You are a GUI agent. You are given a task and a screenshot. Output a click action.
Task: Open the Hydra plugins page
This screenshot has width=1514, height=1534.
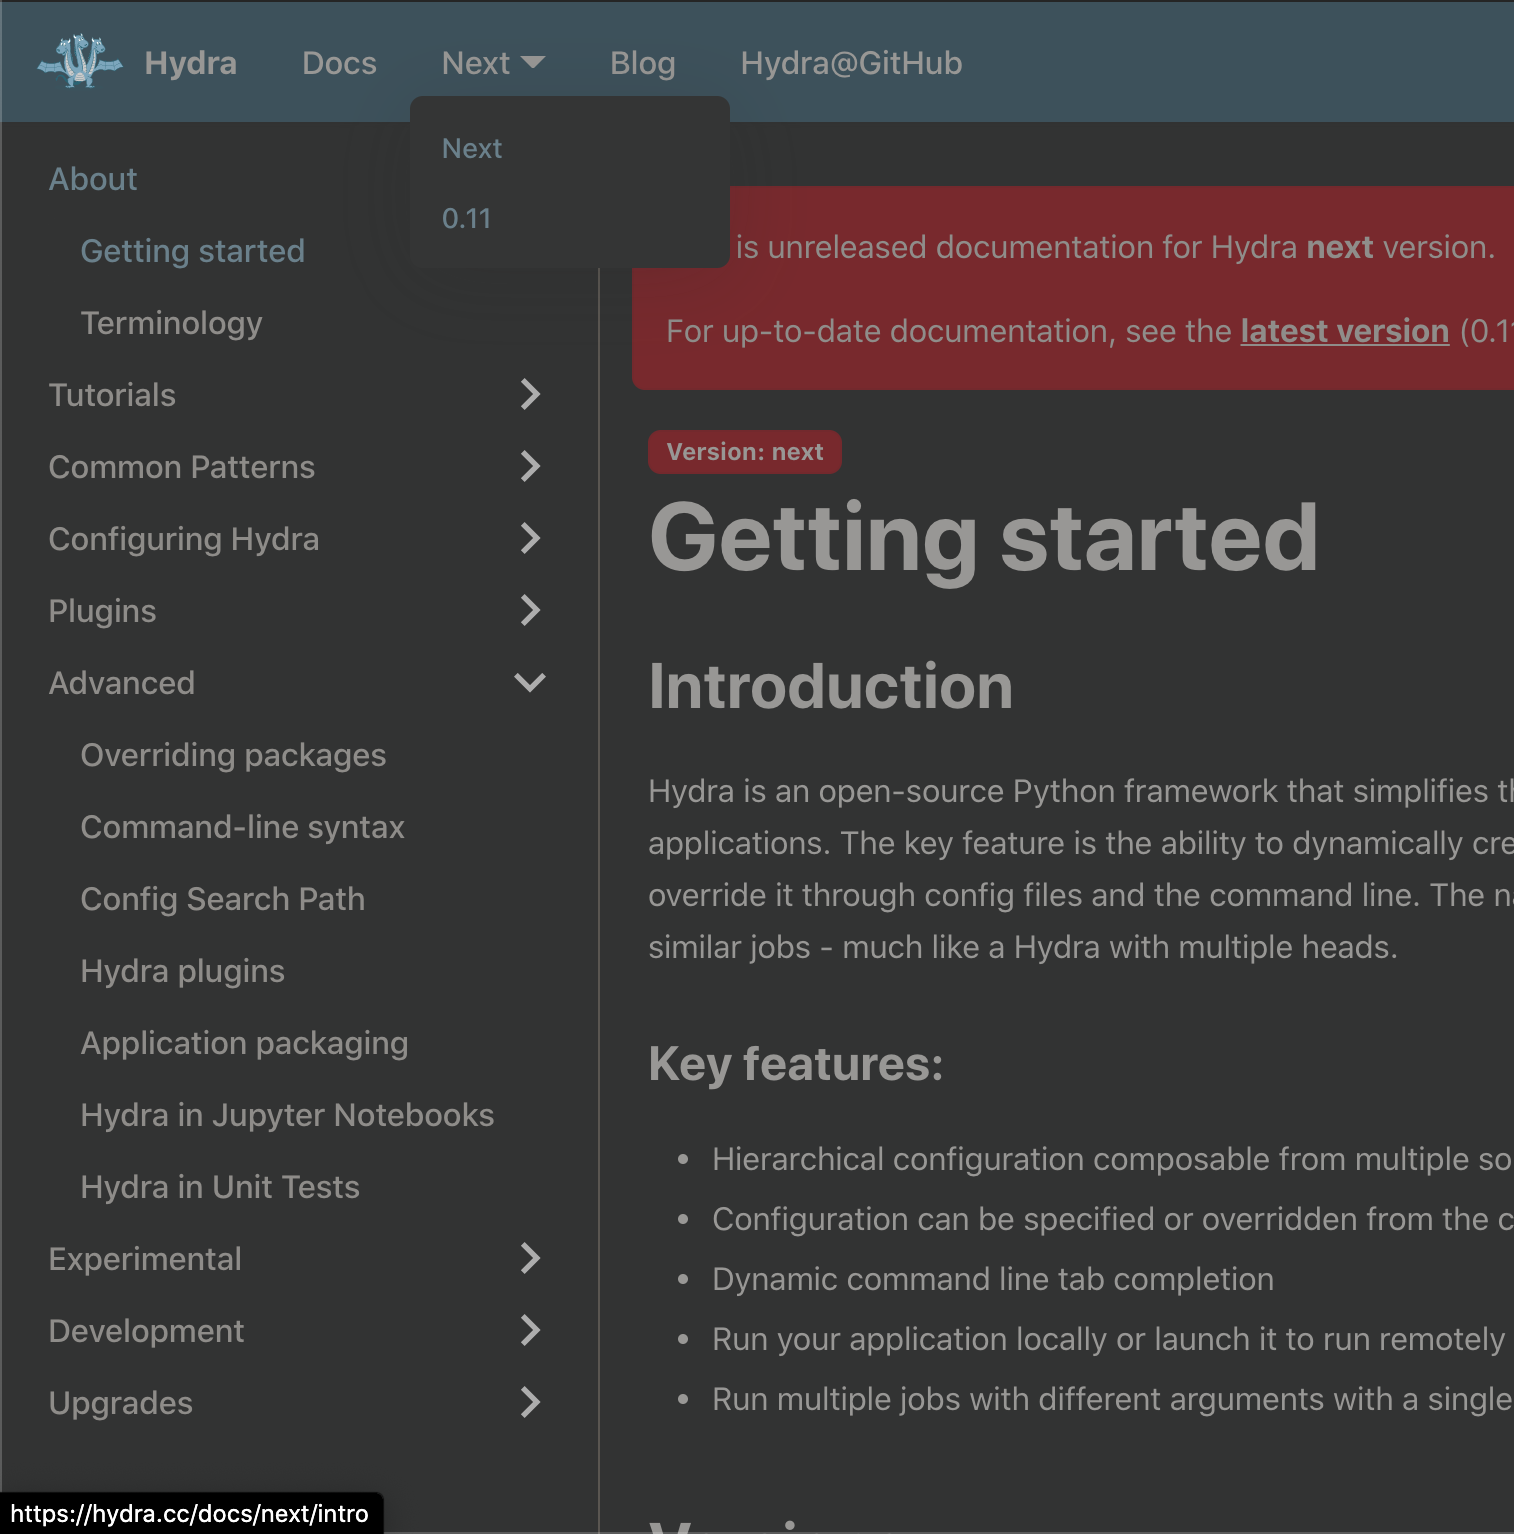click(183, 971)
